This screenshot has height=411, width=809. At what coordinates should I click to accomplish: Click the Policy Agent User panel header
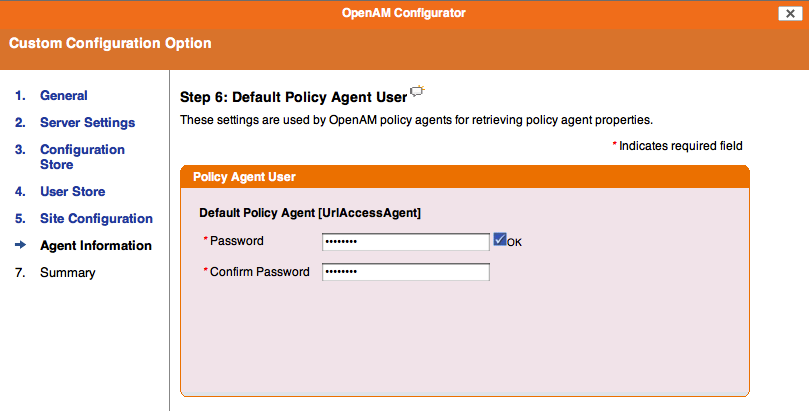click(464, 177)
